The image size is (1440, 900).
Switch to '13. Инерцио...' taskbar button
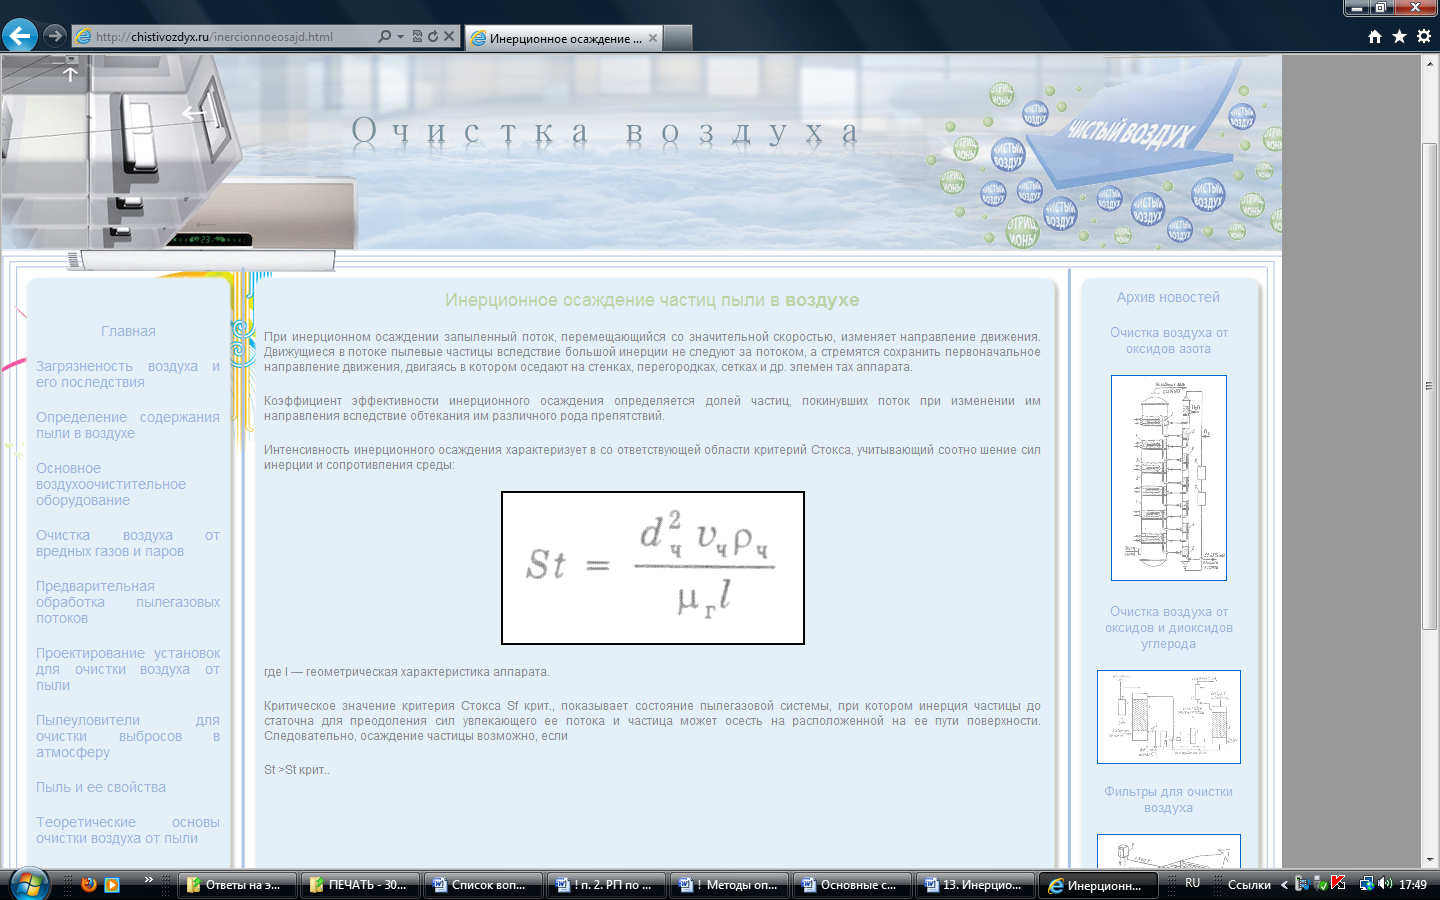click(x=975, y=884)
